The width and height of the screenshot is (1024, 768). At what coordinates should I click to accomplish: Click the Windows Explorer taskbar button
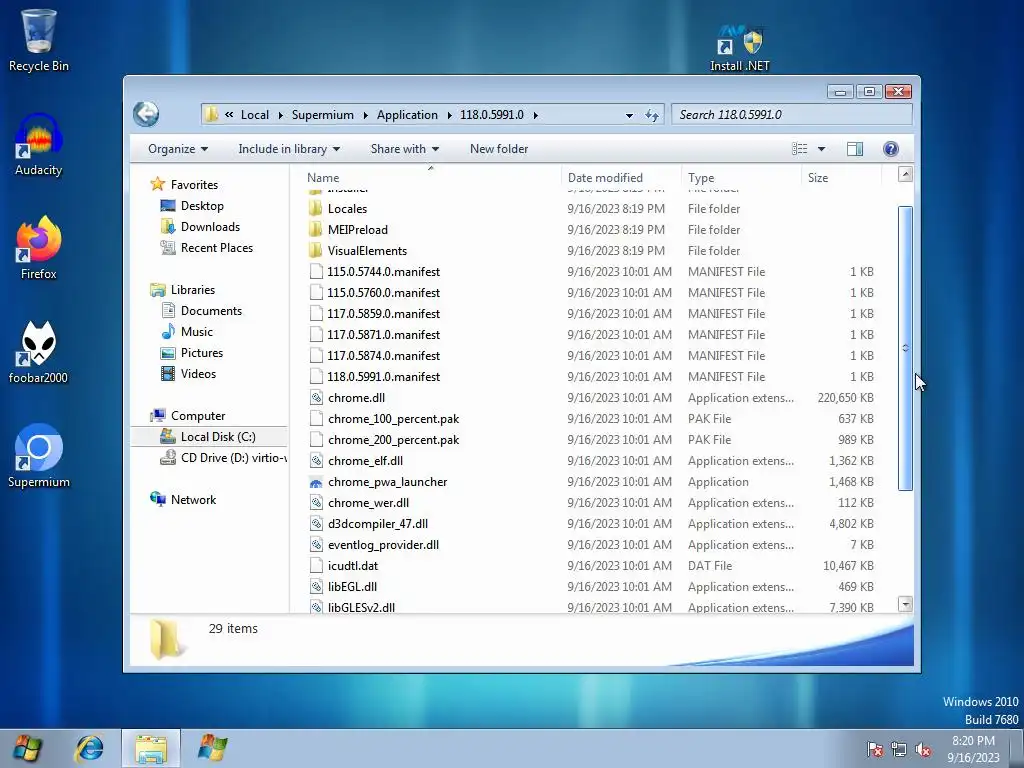point(151,748)
